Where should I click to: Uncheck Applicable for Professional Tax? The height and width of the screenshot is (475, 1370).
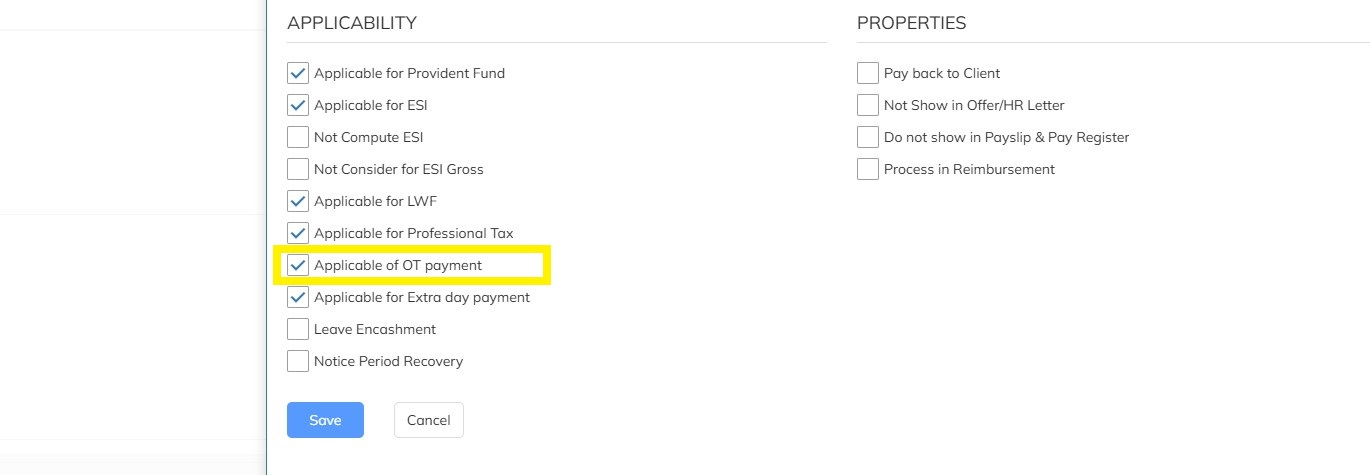[x=297, y=233]
